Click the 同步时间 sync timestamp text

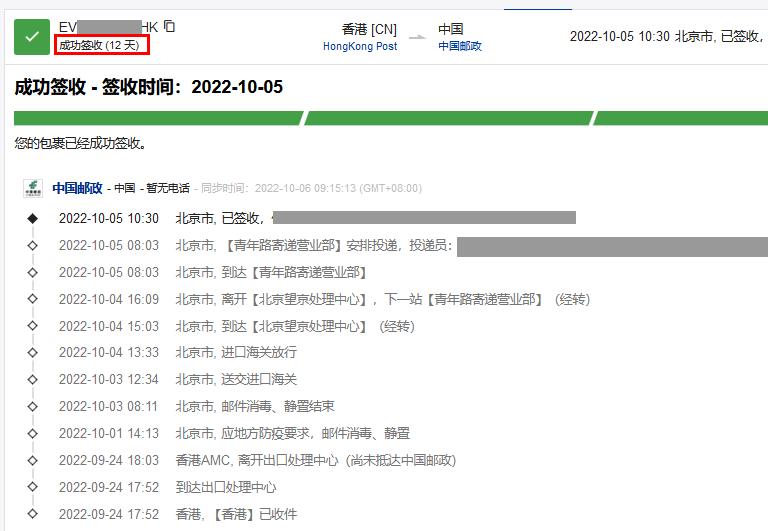(x=311, y=188)
